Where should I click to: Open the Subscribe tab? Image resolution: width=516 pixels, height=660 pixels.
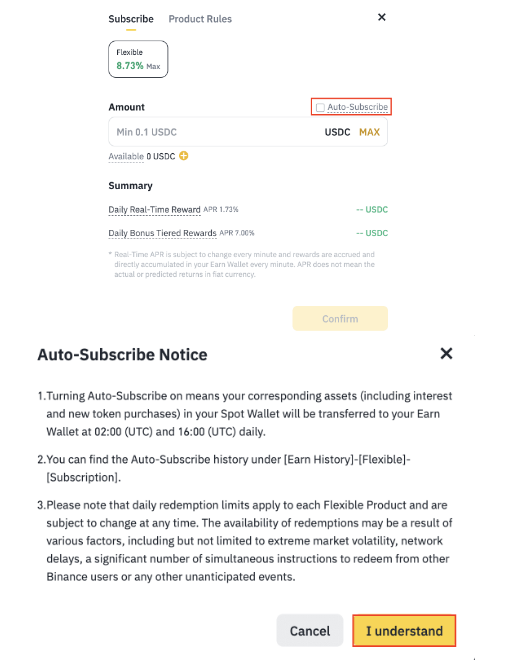coord(131,19)
